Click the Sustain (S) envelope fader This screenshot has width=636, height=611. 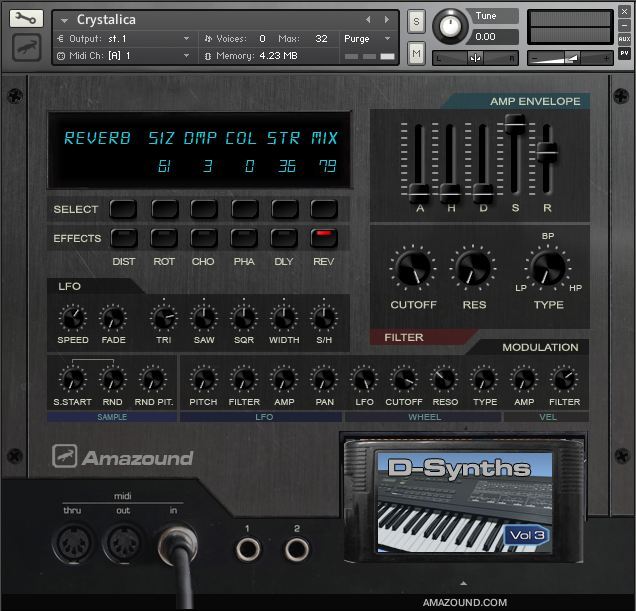515,123
